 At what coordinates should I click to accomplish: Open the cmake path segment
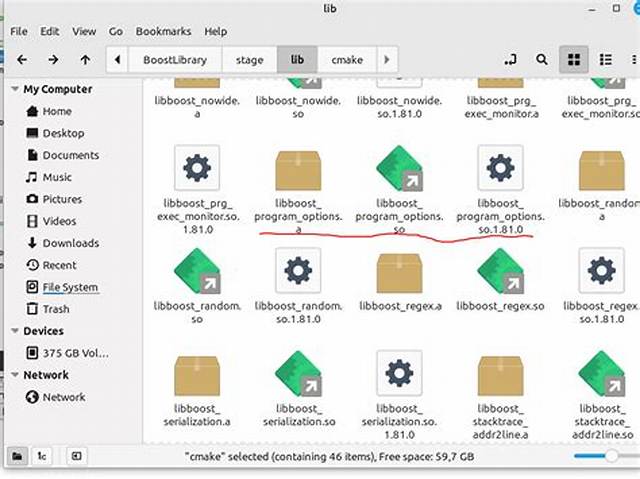[x=347, y=60]
